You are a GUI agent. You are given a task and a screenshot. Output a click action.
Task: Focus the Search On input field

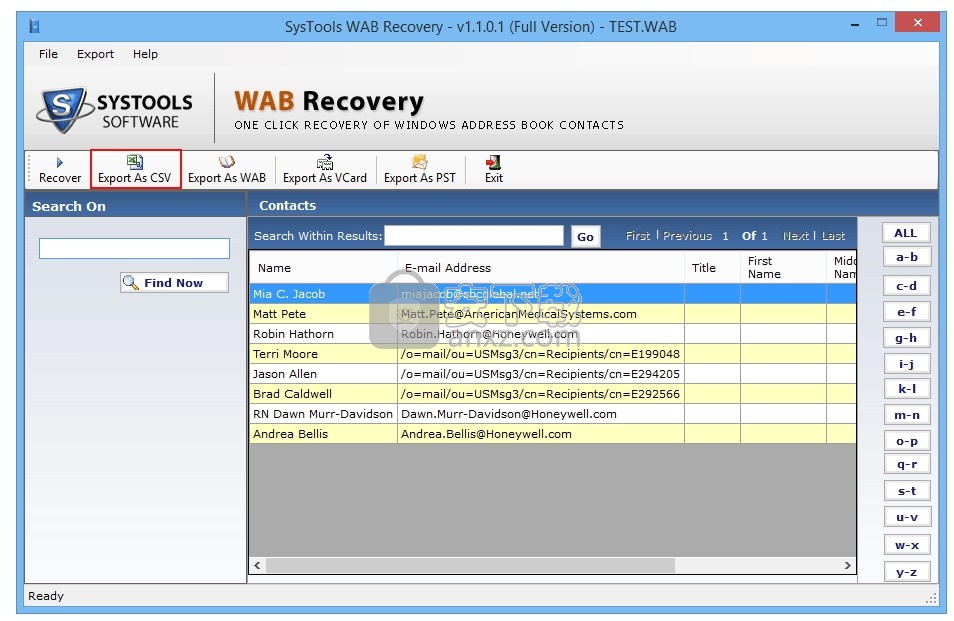coord(134,248)
